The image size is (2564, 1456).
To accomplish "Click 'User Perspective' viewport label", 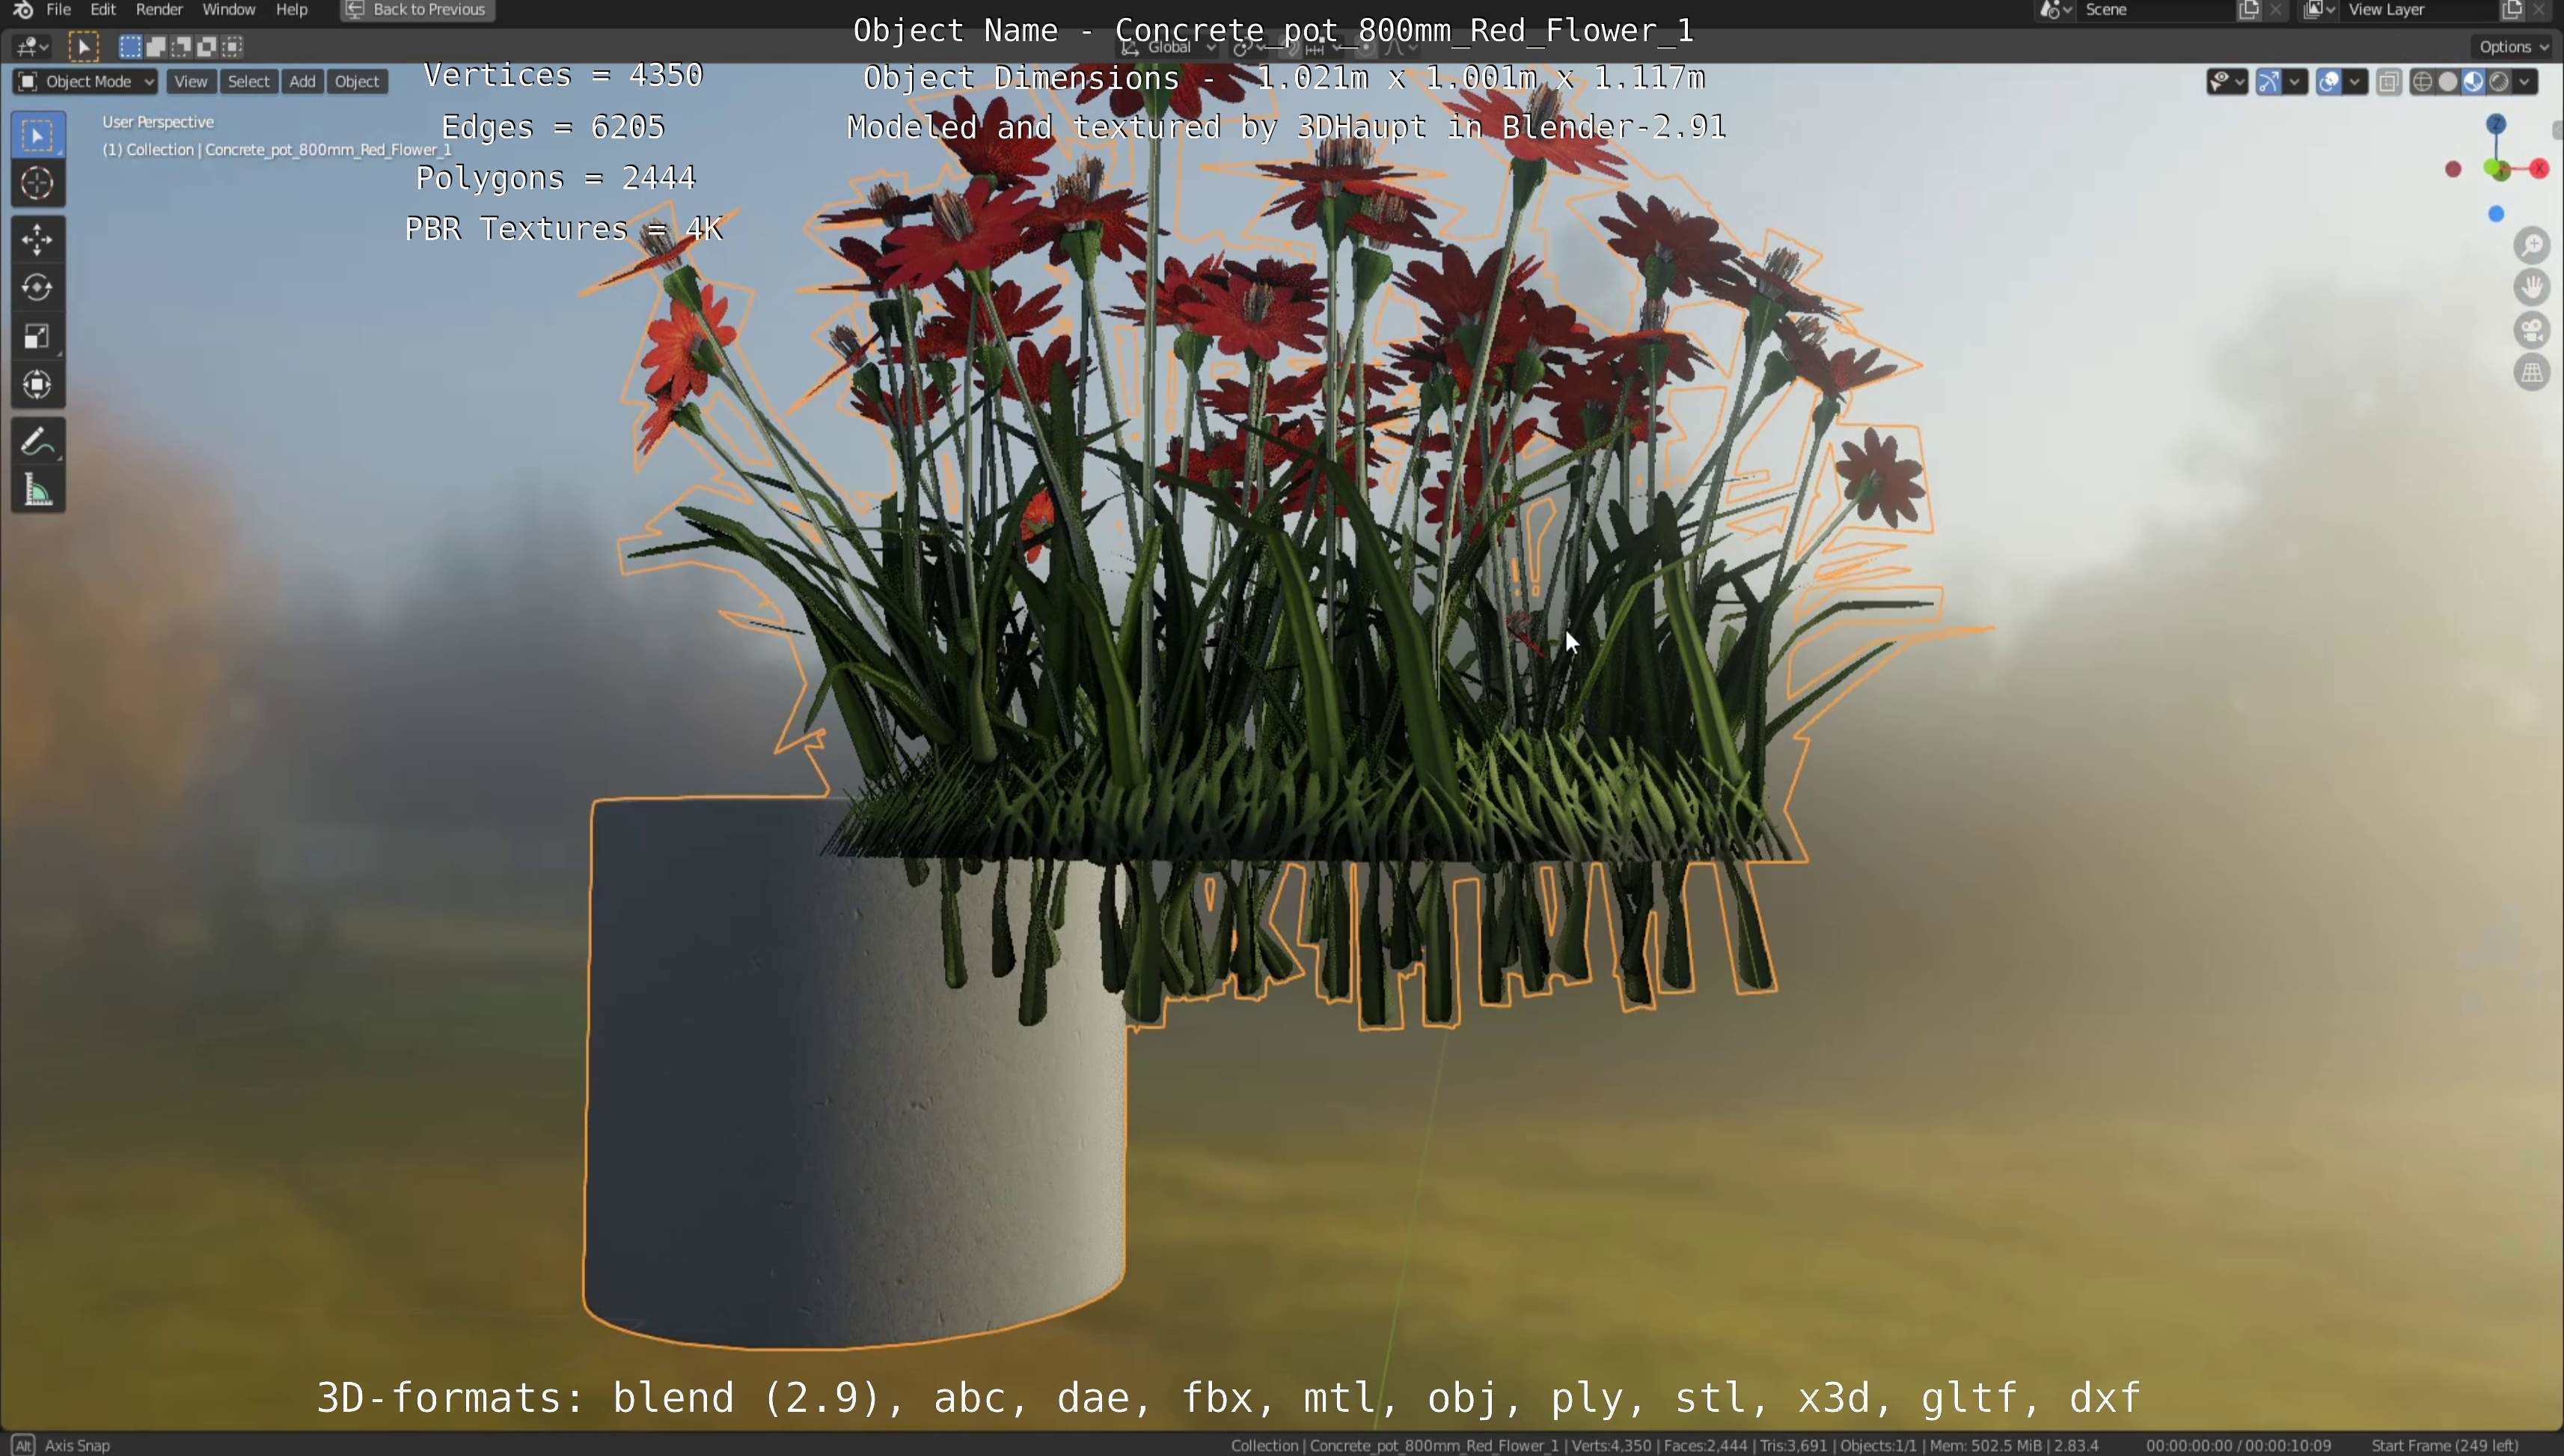I will coord(158,122).
